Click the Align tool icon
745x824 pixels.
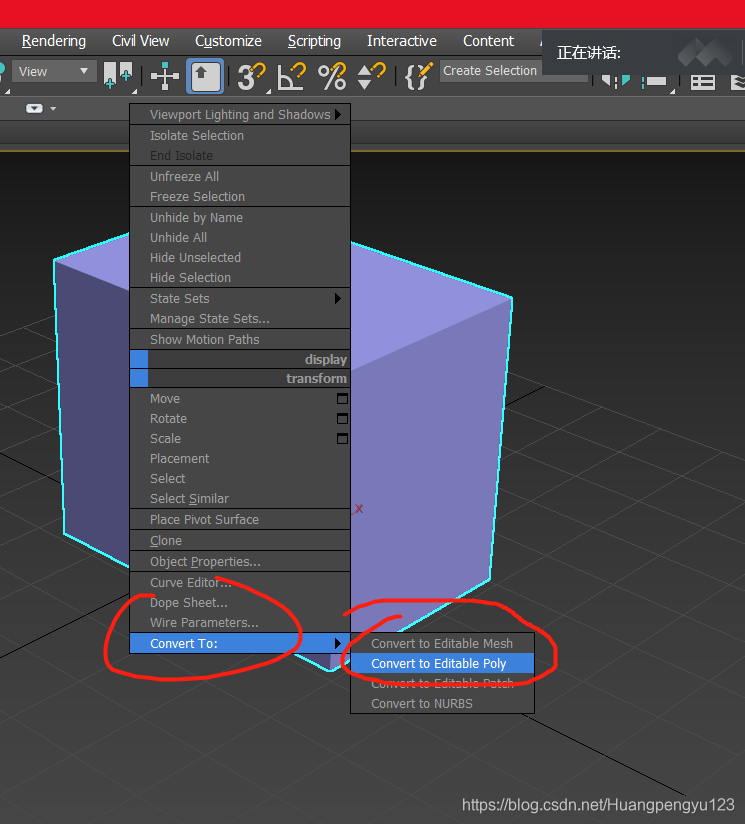click(x=655, y=81)
